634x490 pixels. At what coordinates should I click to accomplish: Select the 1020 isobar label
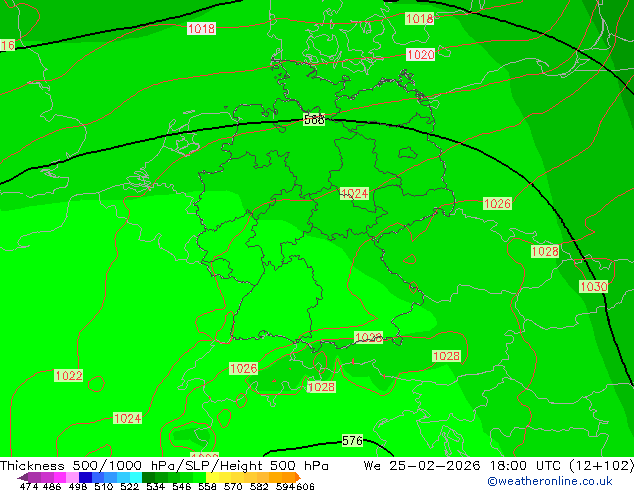tap(421, 55)
